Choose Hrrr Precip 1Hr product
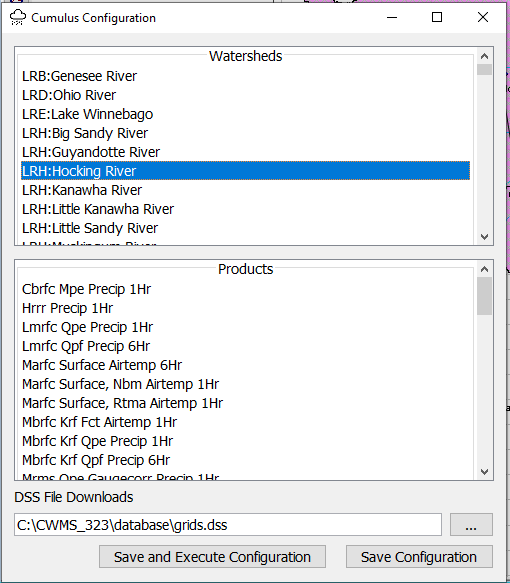Image resolution: width=510 pixels, height=583 pixels. (x=245, y=308)
